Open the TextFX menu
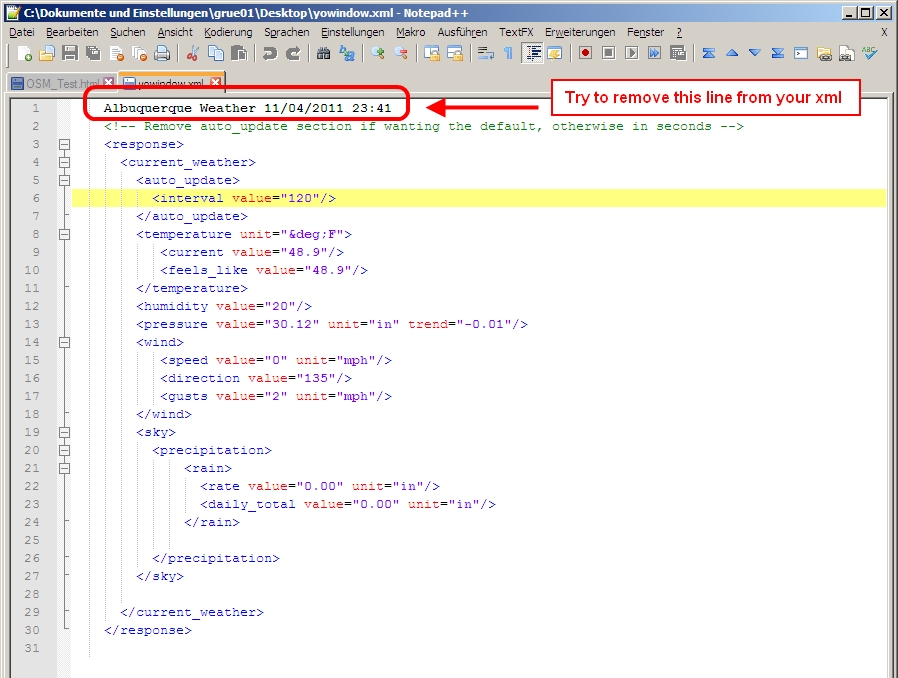The image size is (898, 678). pyautogui.click(x=516, y=32)
